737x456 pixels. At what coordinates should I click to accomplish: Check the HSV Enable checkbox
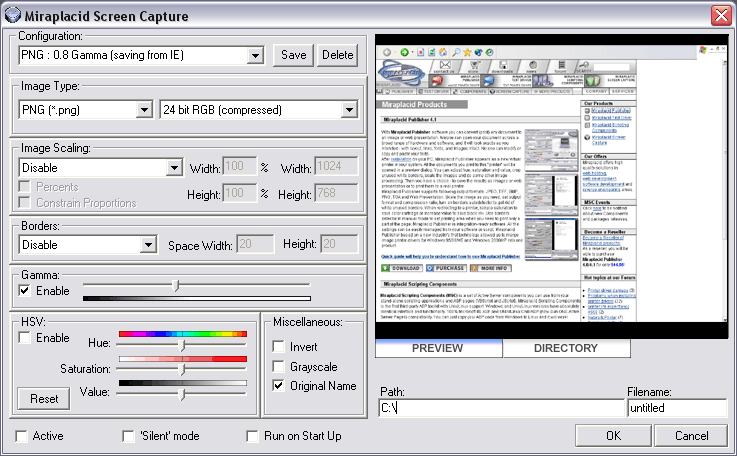click(x=24, y=338)
